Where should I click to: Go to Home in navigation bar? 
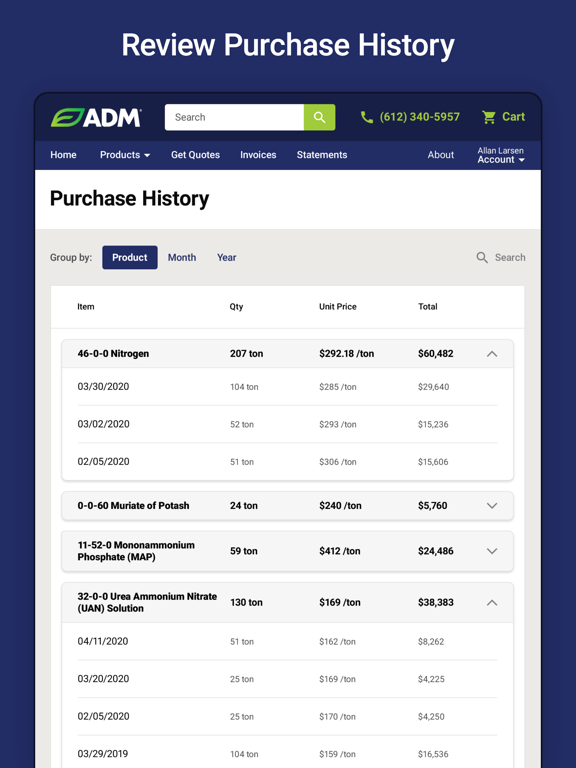click(x=63, y=155)
